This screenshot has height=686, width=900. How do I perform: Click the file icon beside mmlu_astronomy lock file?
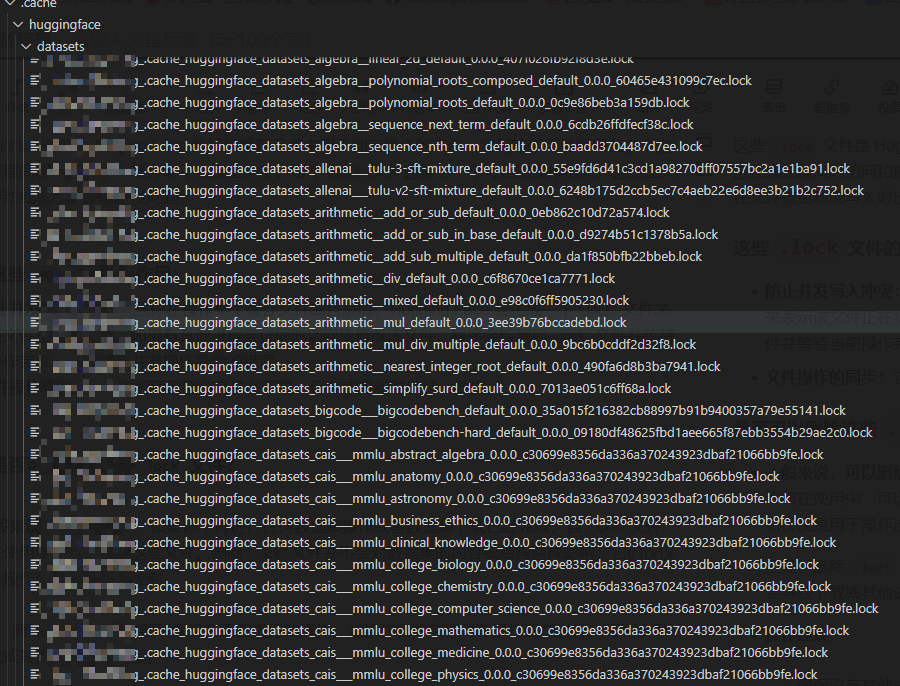pos(34,498)
